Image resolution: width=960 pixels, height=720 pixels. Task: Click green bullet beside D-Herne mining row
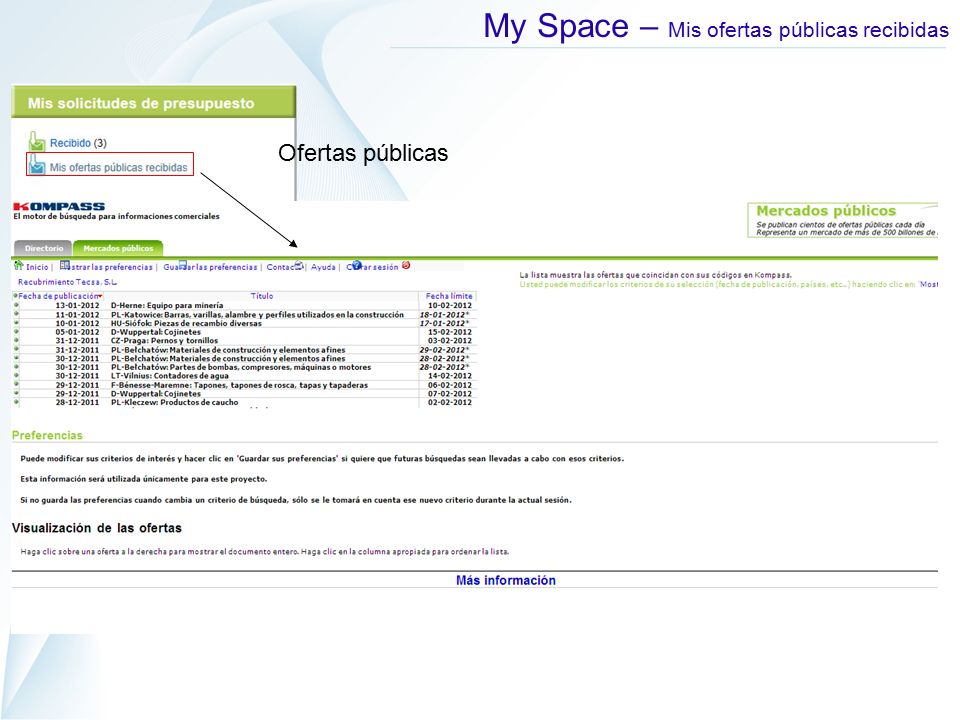tap(16, 305)
